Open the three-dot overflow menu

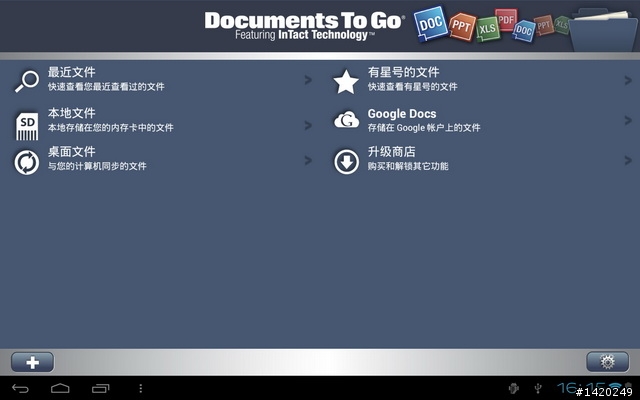point(140,389)
